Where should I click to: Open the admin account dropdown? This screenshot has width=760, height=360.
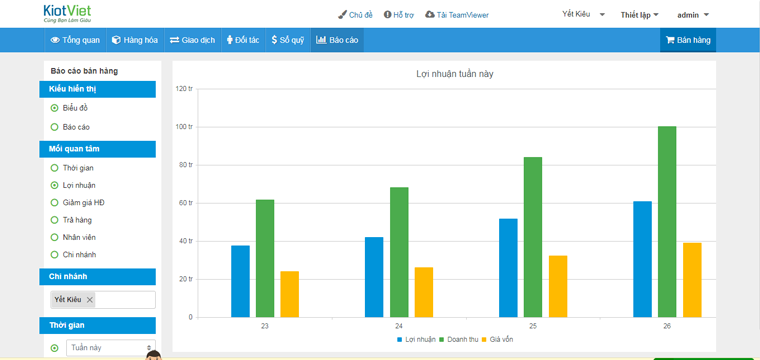pos(693,15)
